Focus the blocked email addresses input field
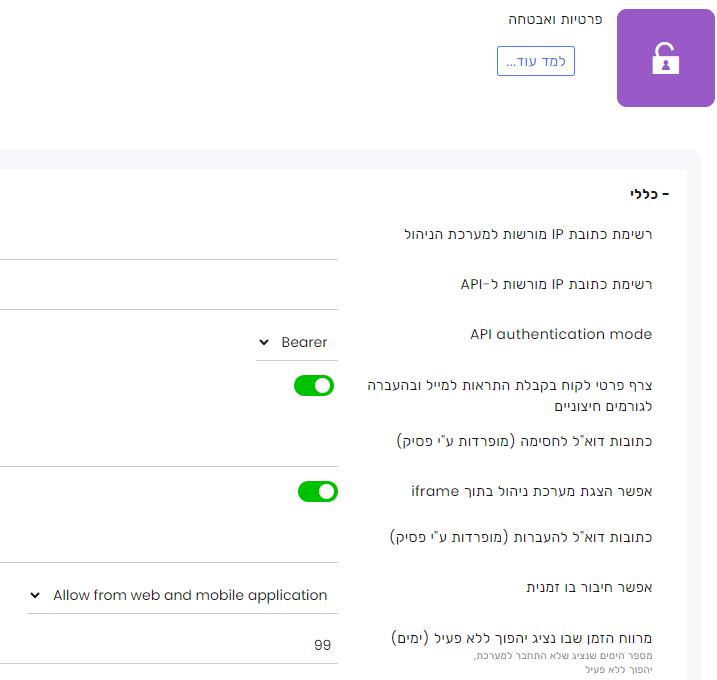Image resolution: width=717 pixels, height=680 pixels. (169, 450)
